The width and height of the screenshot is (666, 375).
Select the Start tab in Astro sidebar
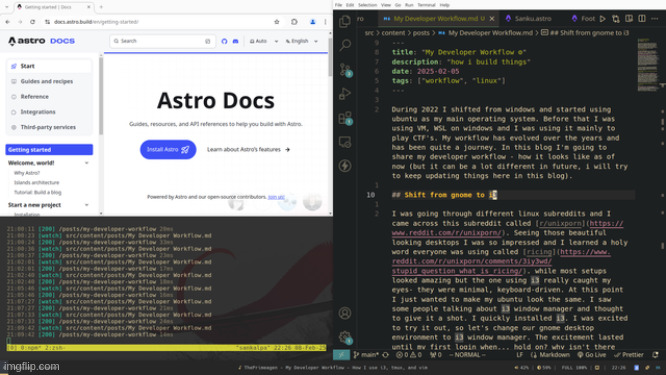49,66
